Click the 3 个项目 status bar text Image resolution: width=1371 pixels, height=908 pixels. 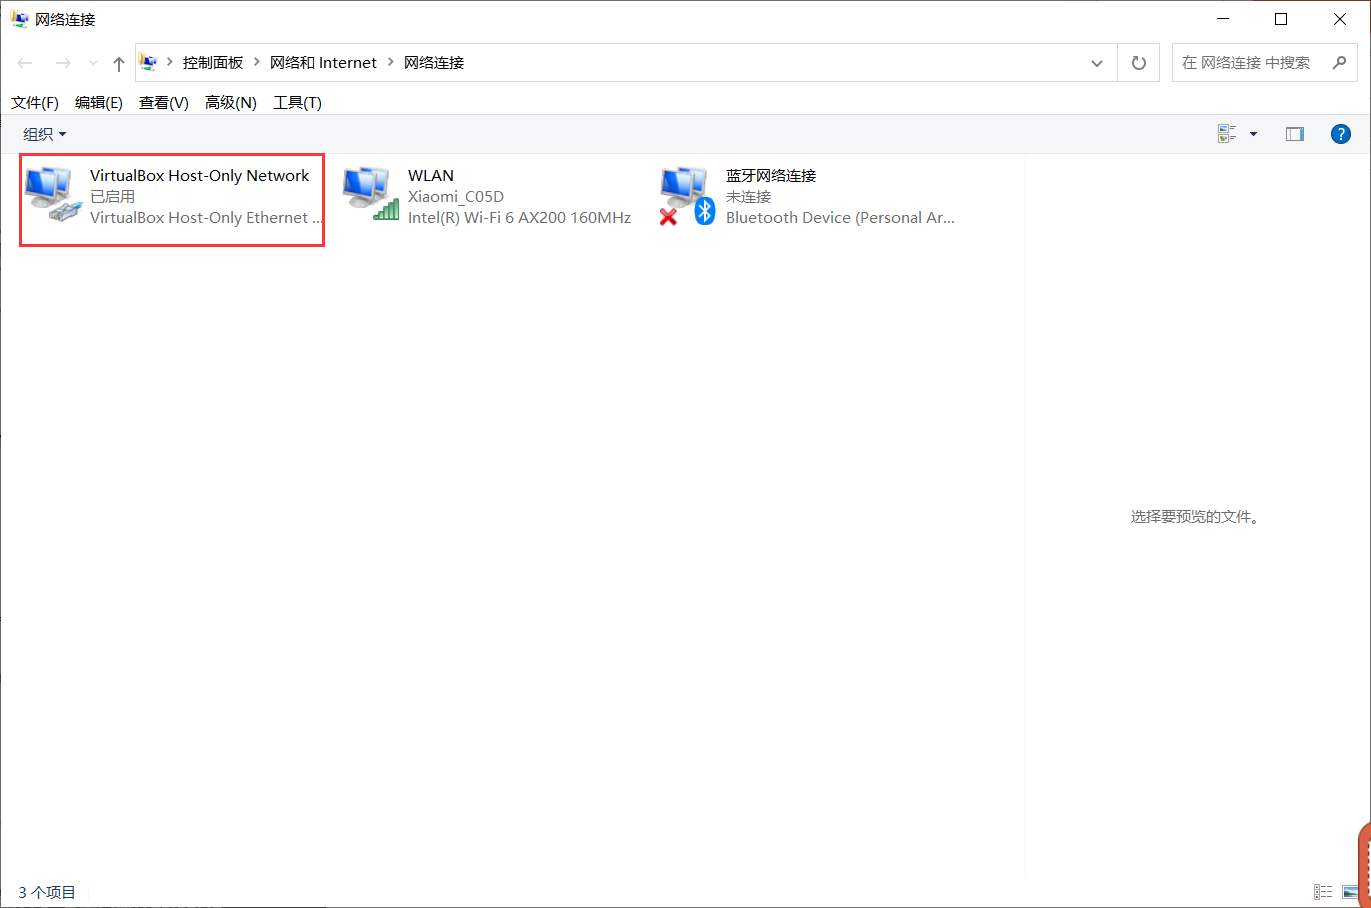[47, 892]
